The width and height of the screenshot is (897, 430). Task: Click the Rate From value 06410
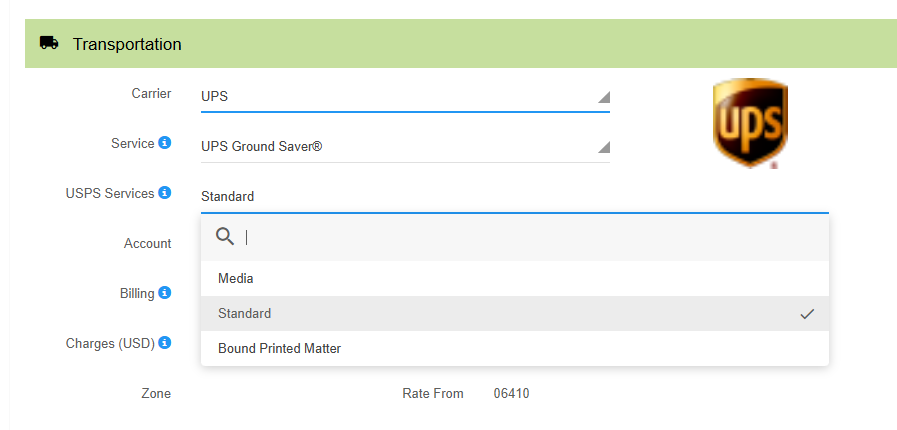[x=511, y=393]
